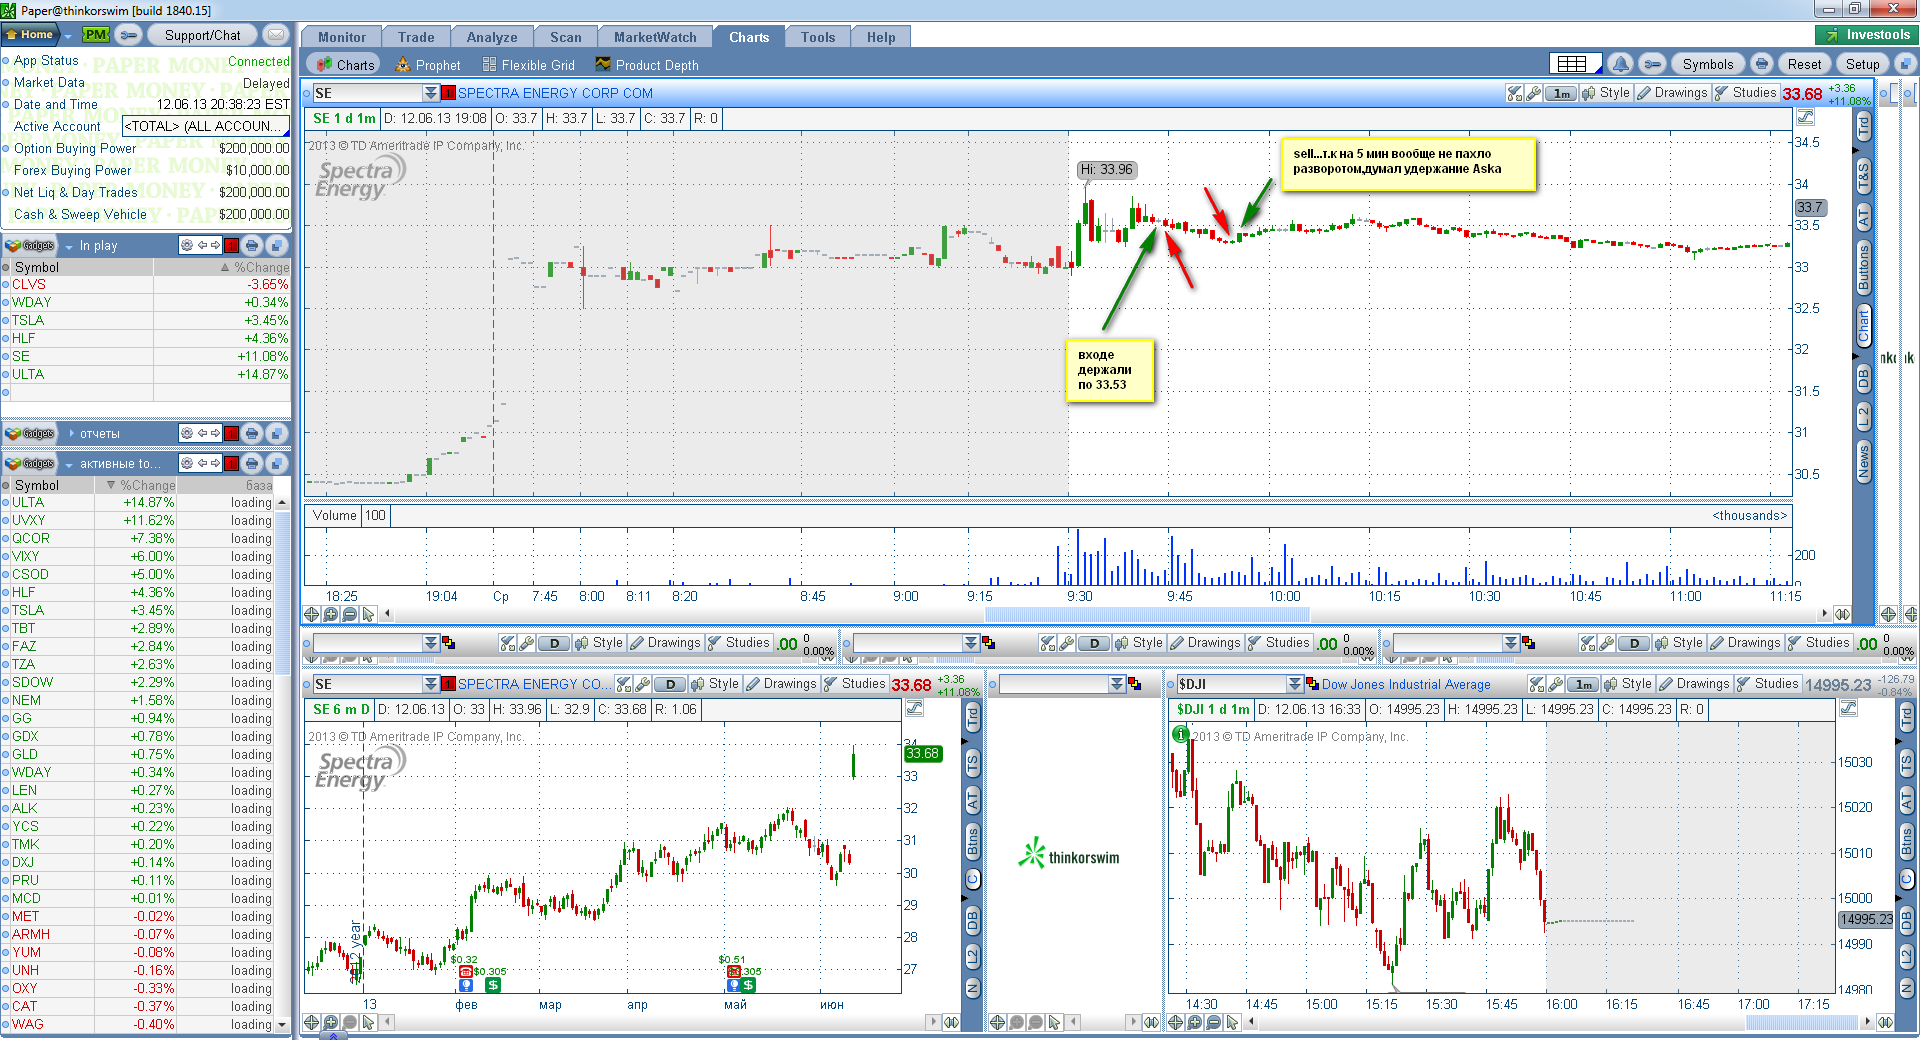
Task: Toggle DB side panel on main chart
Action: 1864,378
